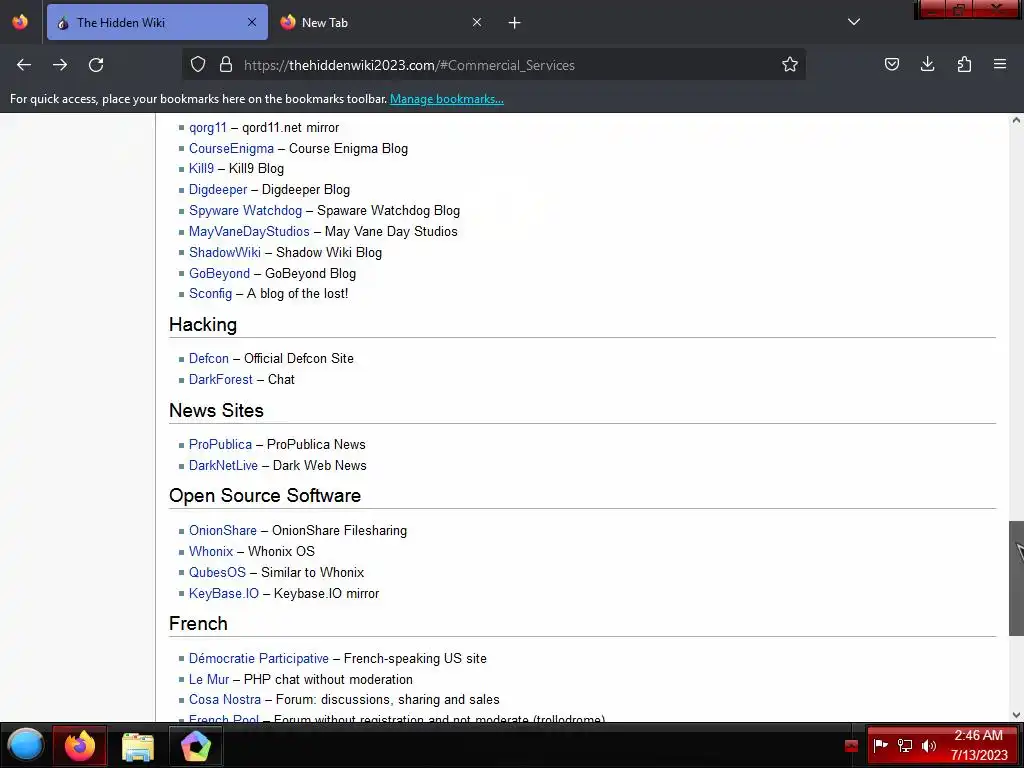Click the French section heading
The height and width of the screenshot is (768, 1024).
[199, 623]
